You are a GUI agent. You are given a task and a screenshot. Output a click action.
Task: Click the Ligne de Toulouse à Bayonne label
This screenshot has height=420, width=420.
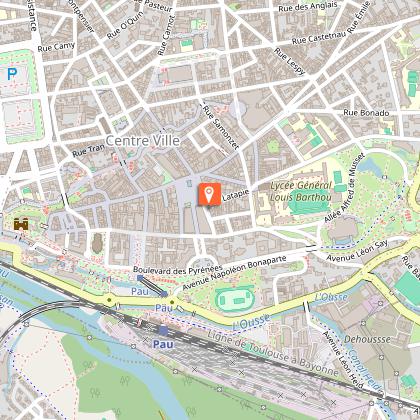pos(273,353)
